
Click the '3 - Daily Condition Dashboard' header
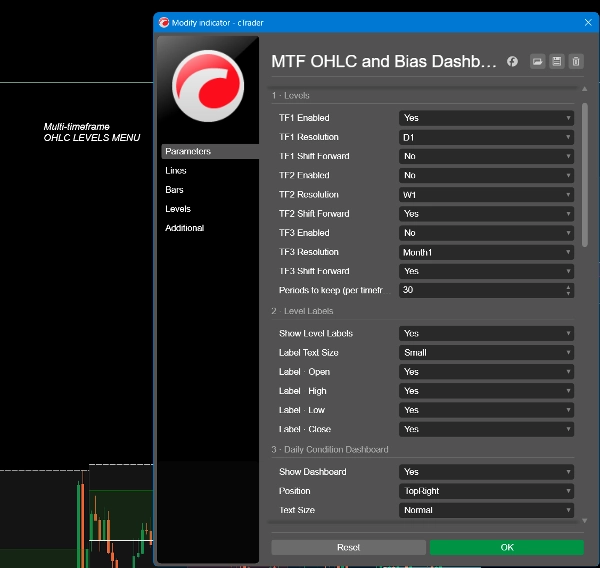330,449
